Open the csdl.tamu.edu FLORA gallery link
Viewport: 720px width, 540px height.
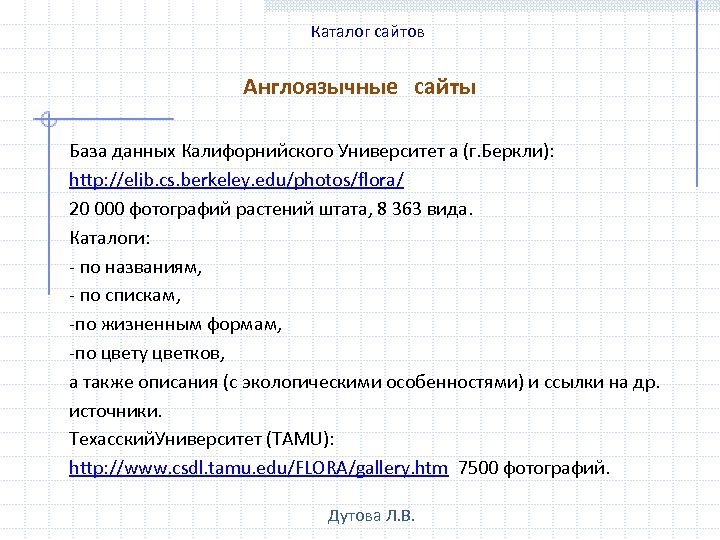pyautogui.click(x=259, y=468)
